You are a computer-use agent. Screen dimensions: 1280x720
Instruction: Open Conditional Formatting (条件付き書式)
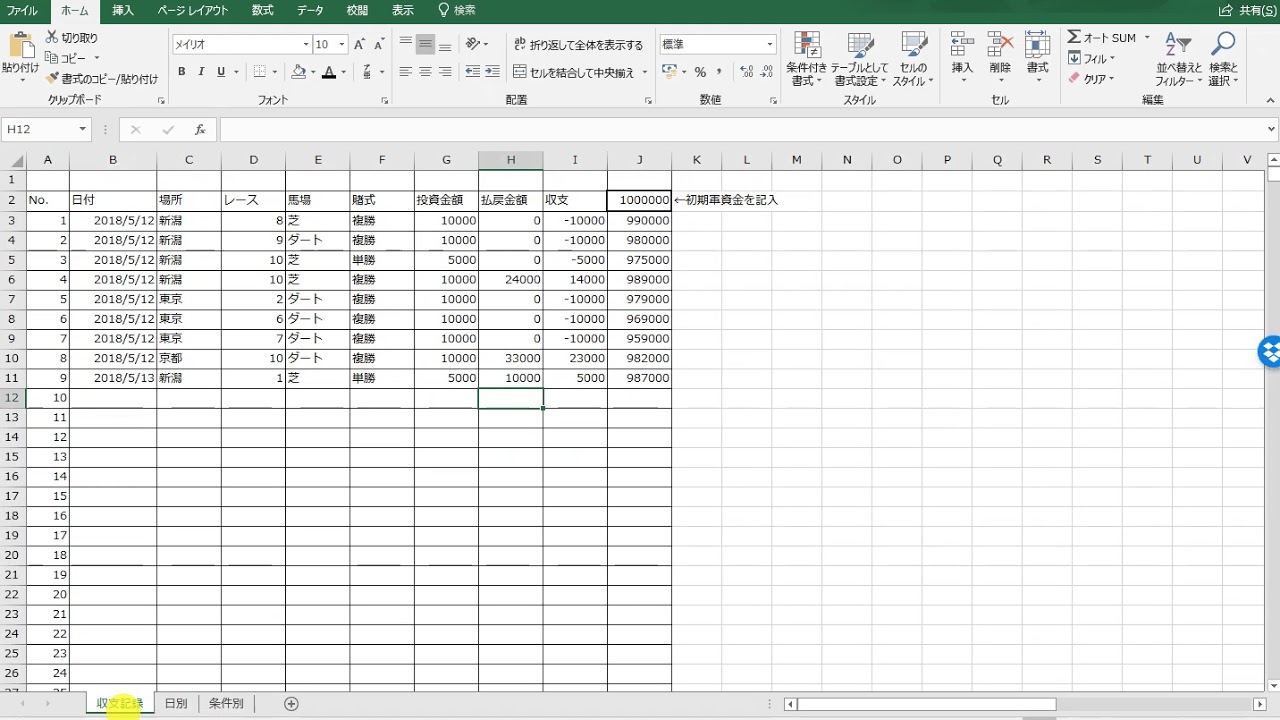pos(806,59)
